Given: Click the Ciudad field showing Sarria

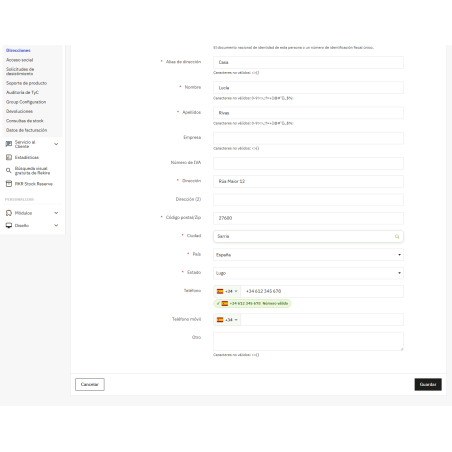Looking at the screenshot, I should click(x=308, y=236).
